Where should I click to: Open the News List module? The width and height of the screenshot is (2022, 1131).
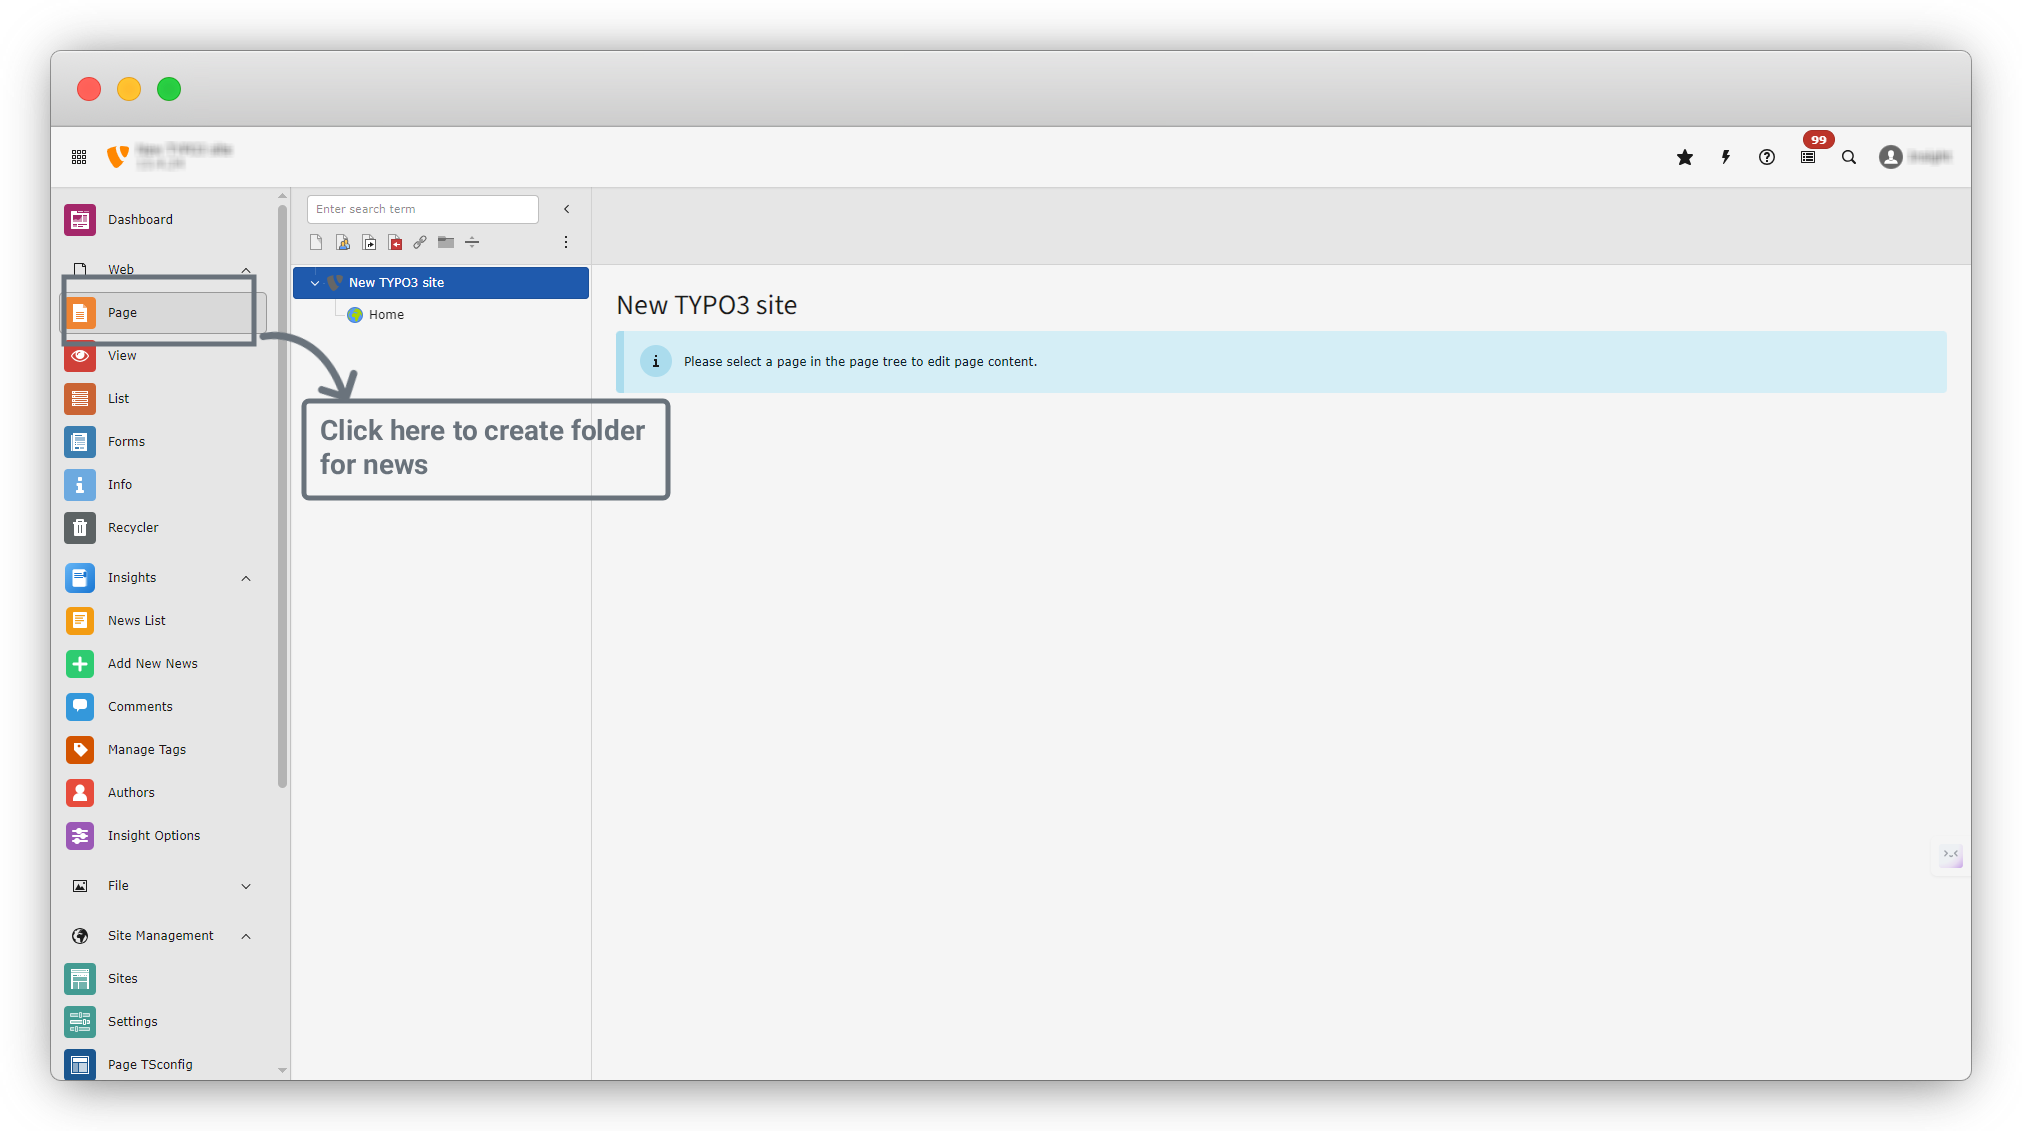[x=137, y=621]
